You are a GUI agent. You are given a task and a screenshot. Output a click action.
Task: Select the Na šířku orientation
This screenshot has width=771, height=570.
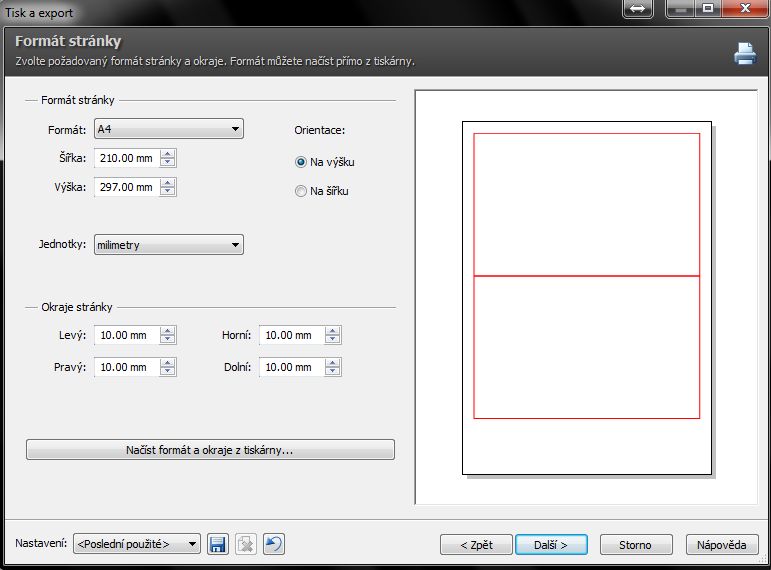301,191
